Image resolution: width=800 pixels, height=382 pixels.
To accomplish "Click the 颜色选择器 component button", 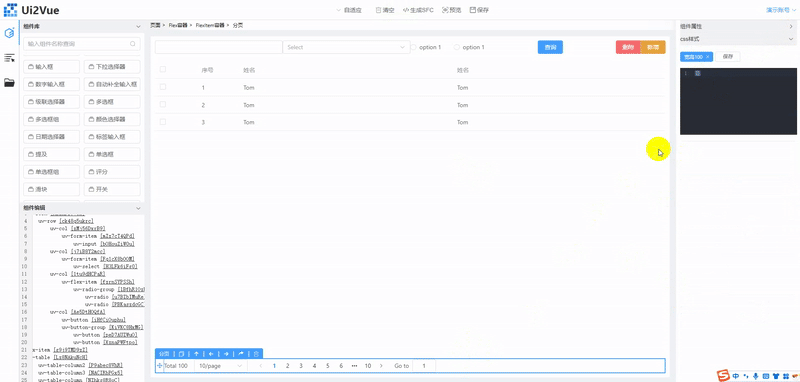I will click(112, 119).
